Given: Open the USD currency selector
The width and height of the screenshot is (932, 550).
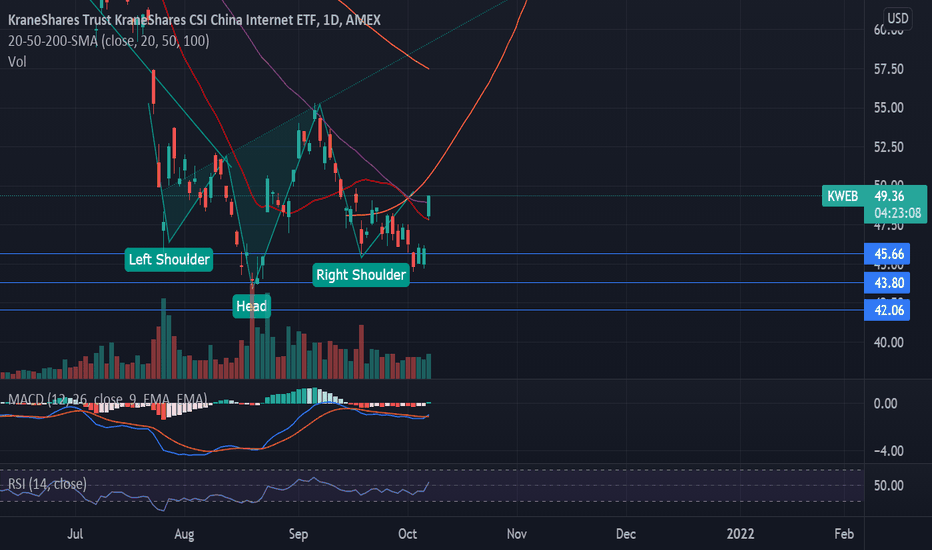Looking at the screenshot, I should (898, 18).
